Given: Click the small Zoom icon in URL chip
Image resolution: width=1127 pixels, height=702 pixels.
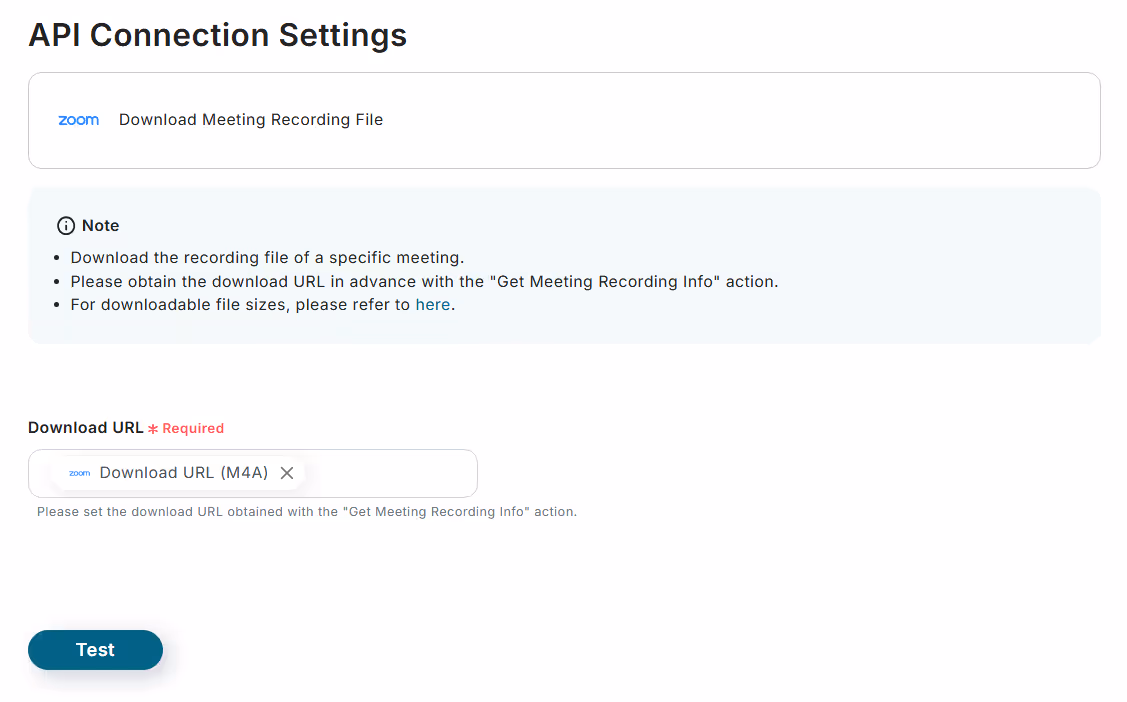Looking at the screenshot, I should (79, 473).
